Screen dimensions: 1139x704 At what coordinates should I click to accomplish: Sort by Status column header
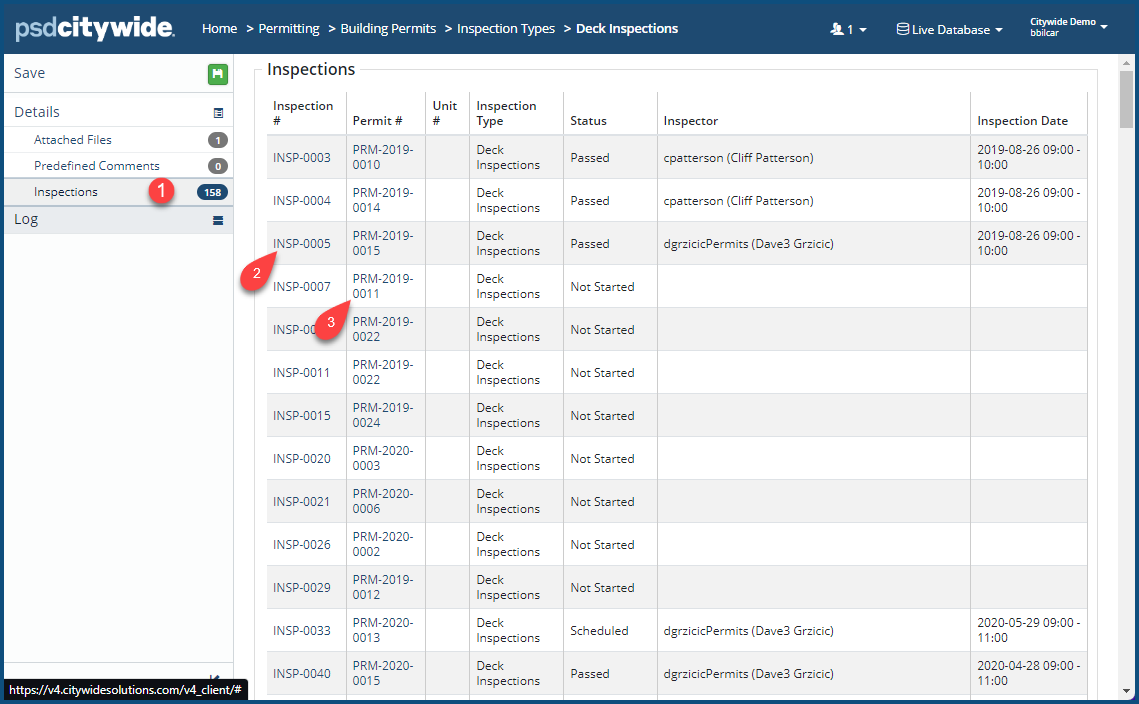coord(588,121)
